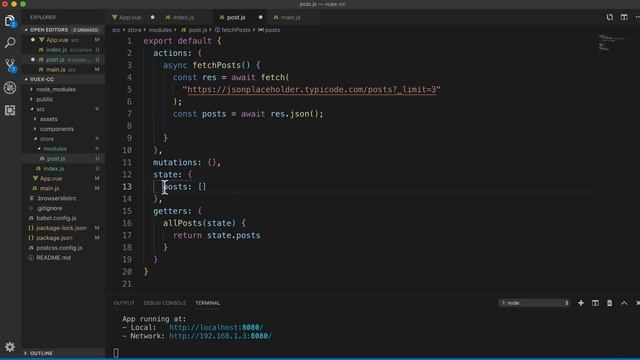
Task: Open App.vue in the src folder tree
Action: coord(51,178)
